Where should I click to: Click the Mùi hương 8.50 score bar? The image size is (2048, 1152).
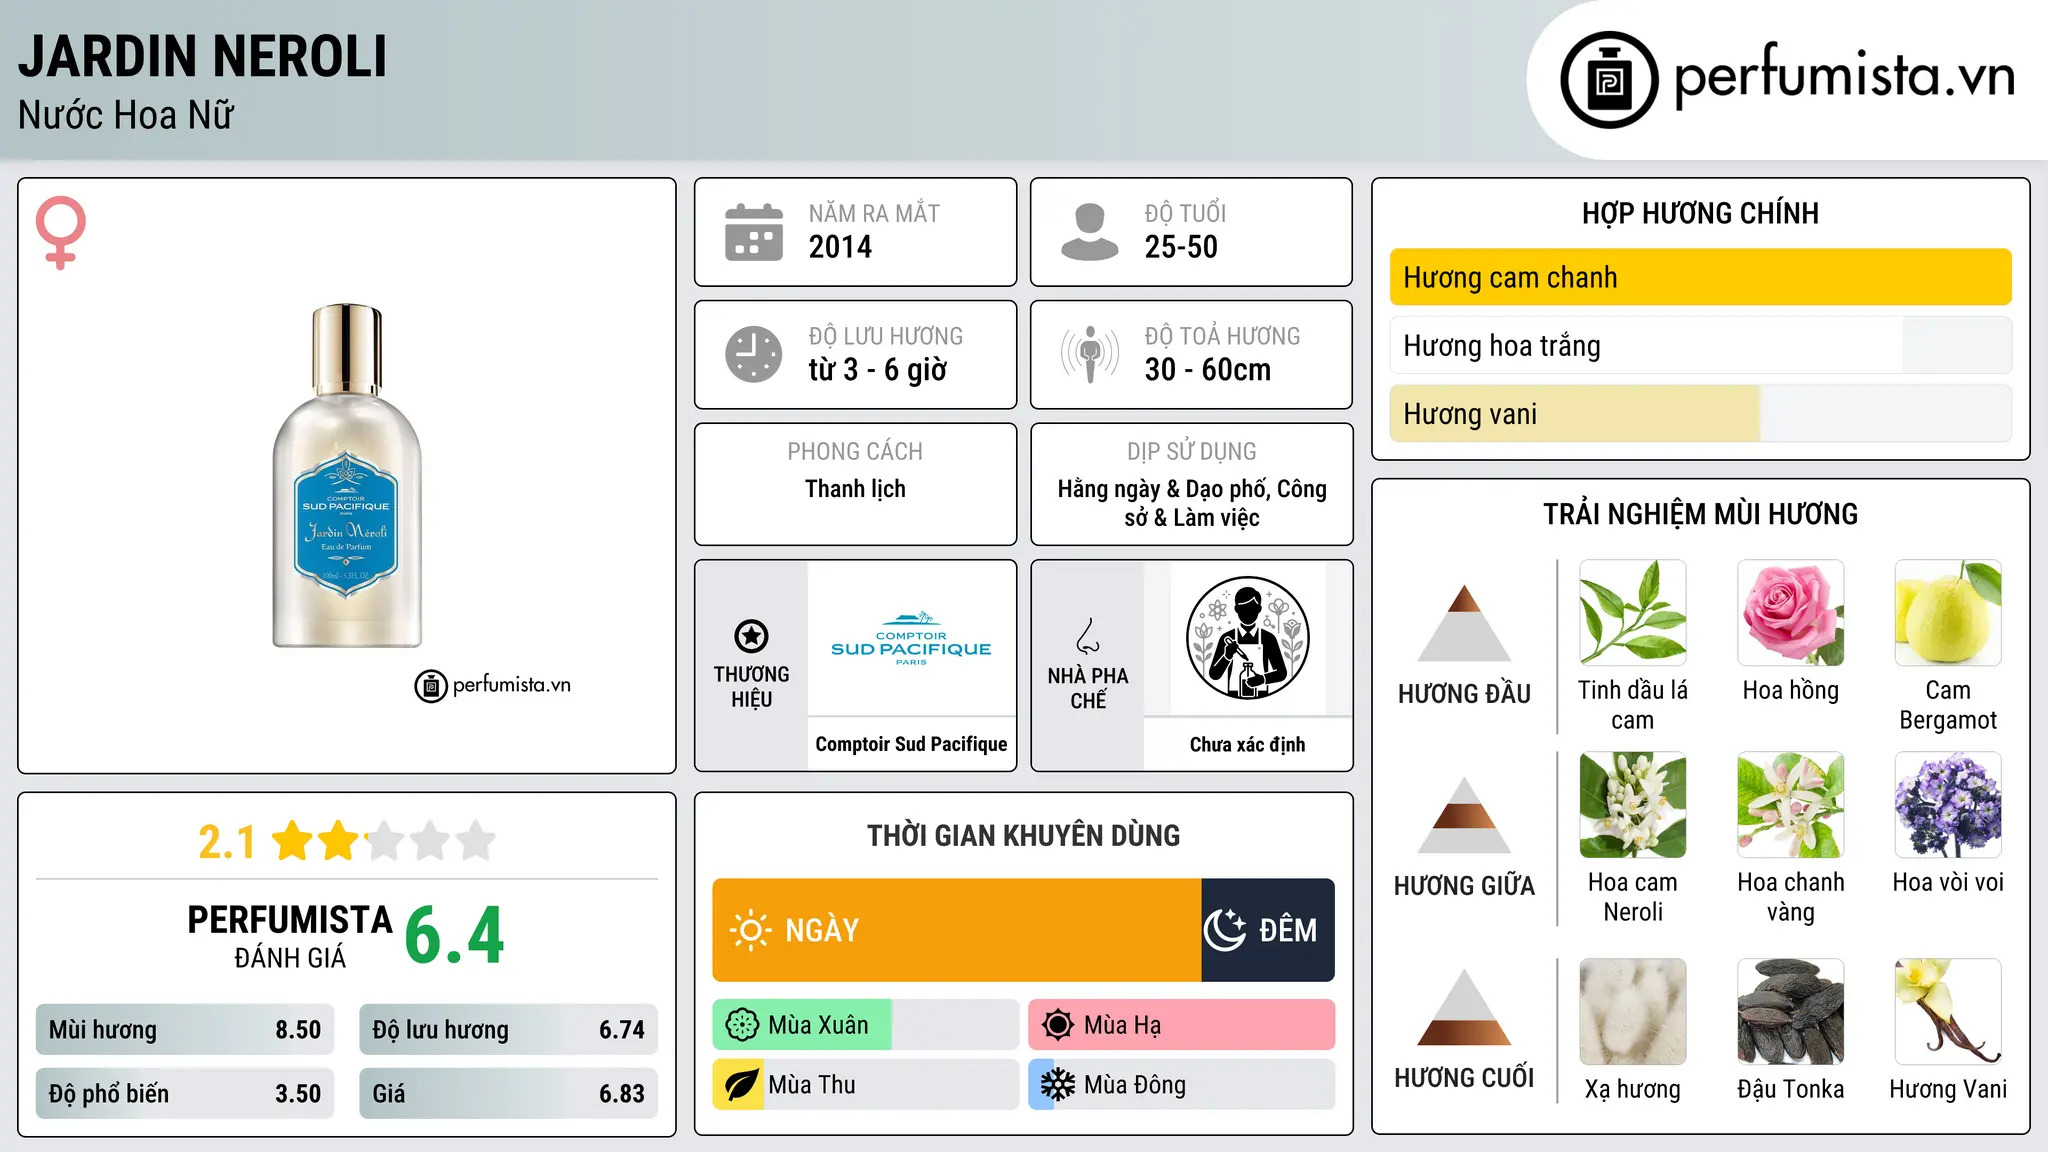coord(185,1029)
